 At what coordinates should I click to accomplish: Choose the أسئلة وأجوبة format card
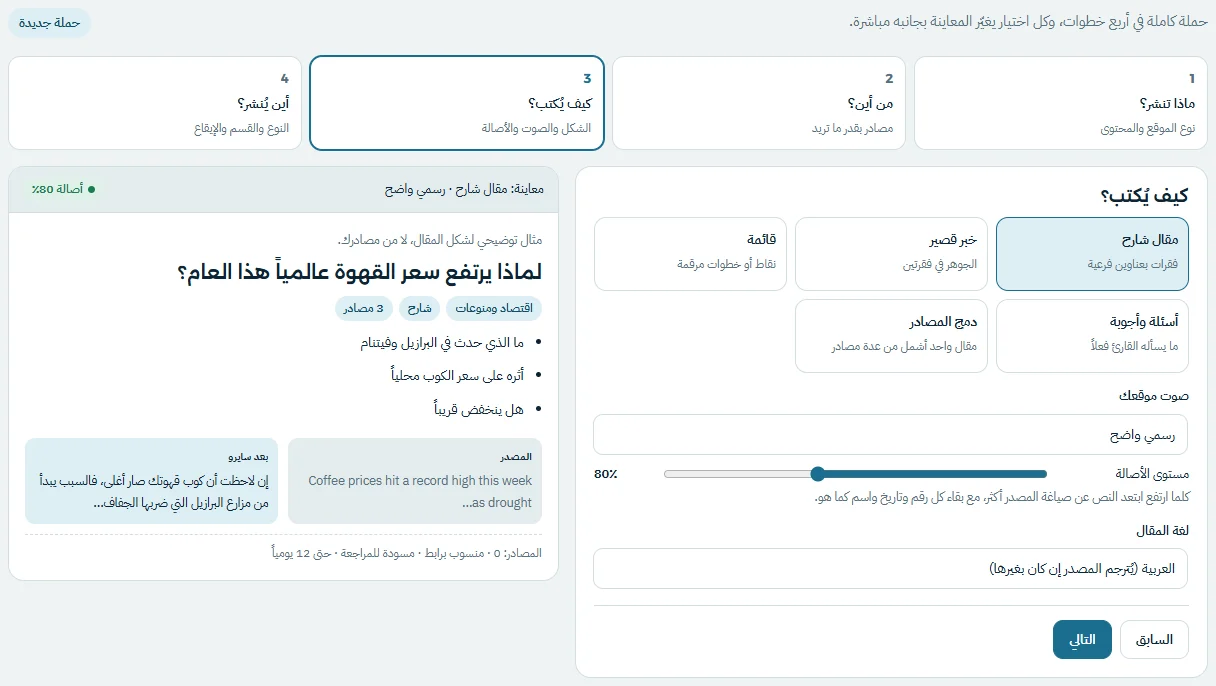click(1093, 336)
